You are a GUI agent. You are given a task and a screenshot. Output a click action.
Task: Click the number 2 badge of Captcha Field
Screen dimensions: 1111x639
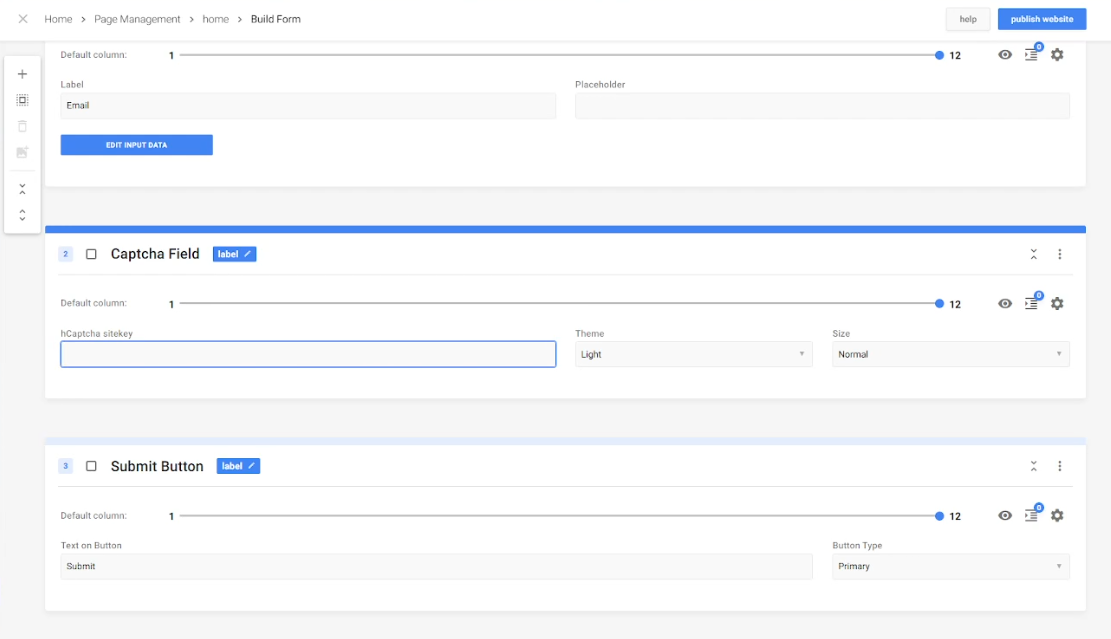[65, 254]
